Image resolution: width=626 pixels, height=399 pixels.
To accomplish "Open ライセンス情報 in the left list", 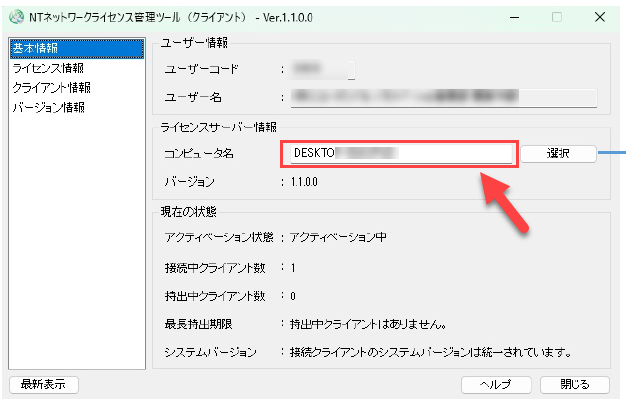I will coord(48,68).
